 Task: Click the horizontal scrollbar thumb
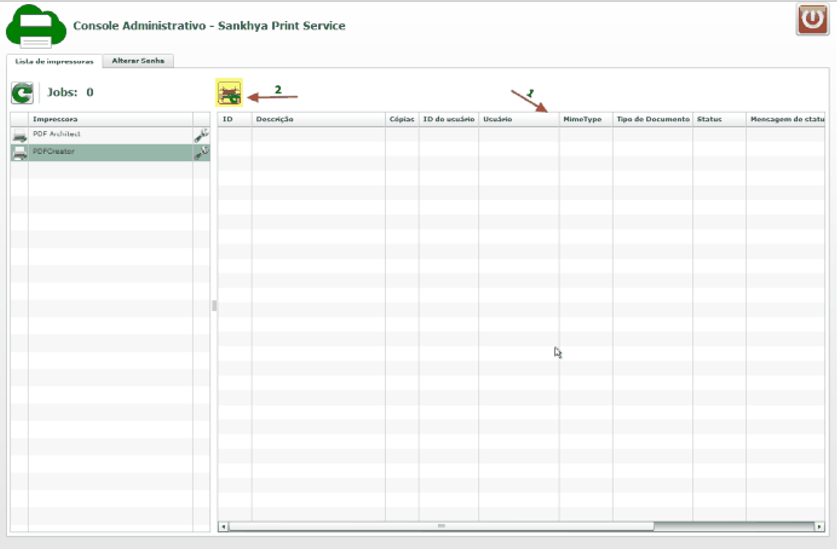point(441,527)
